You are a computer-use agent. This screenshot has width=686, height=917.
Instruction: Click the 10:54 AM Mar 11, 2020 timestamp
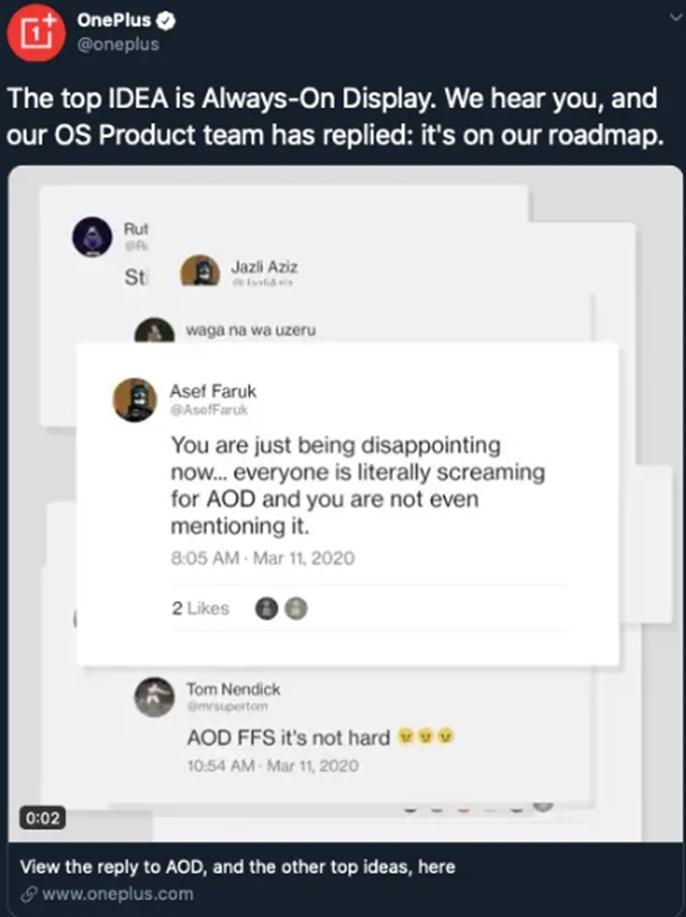coord(273,767)
